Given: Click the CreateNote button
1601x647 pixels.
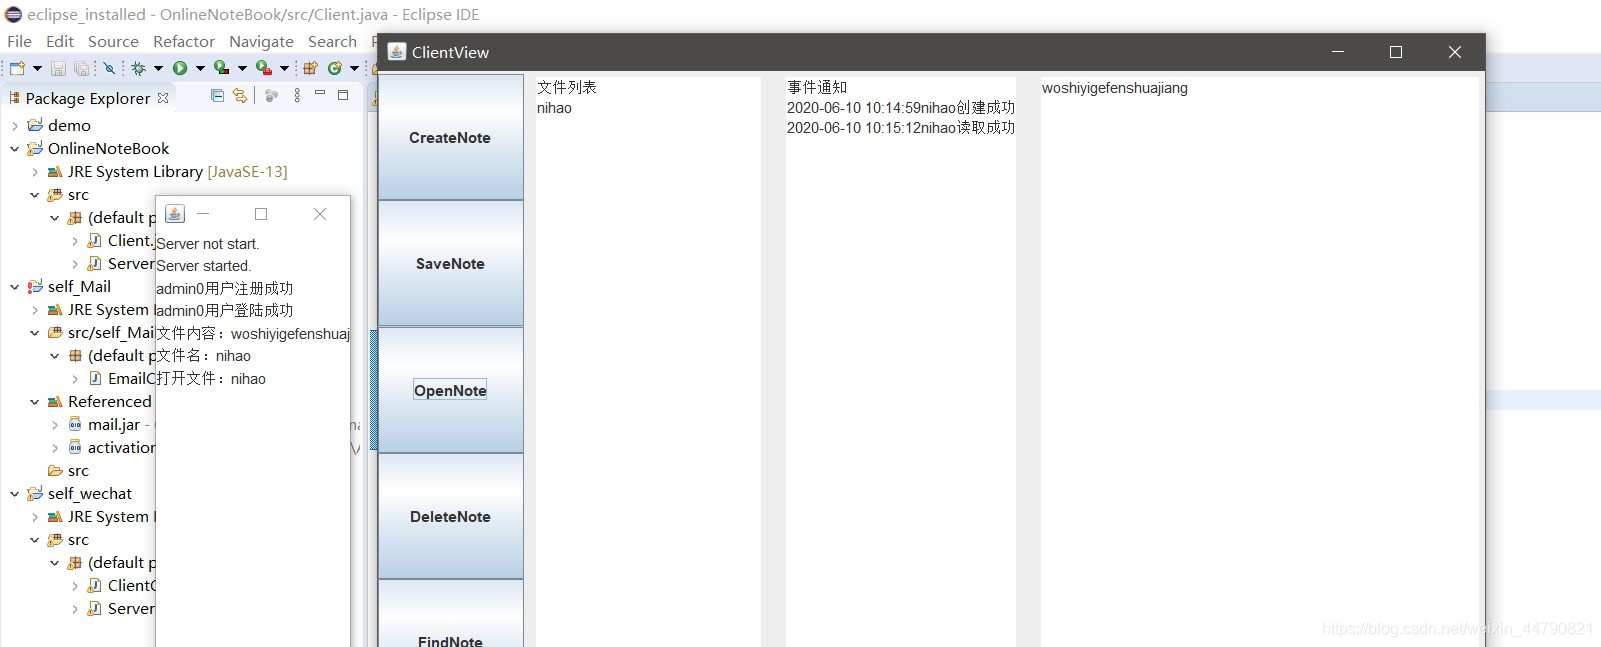Looking at the screenshot, I should [x=450, y=138].
